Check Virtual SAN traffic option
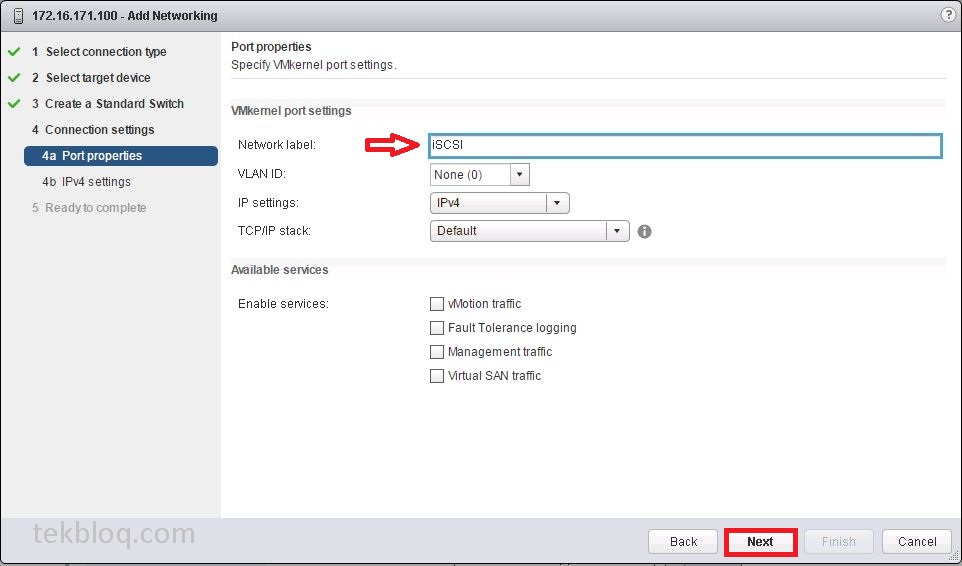This screenshot has height=566, width=962. pyautogui.click(x=437, y=376)
